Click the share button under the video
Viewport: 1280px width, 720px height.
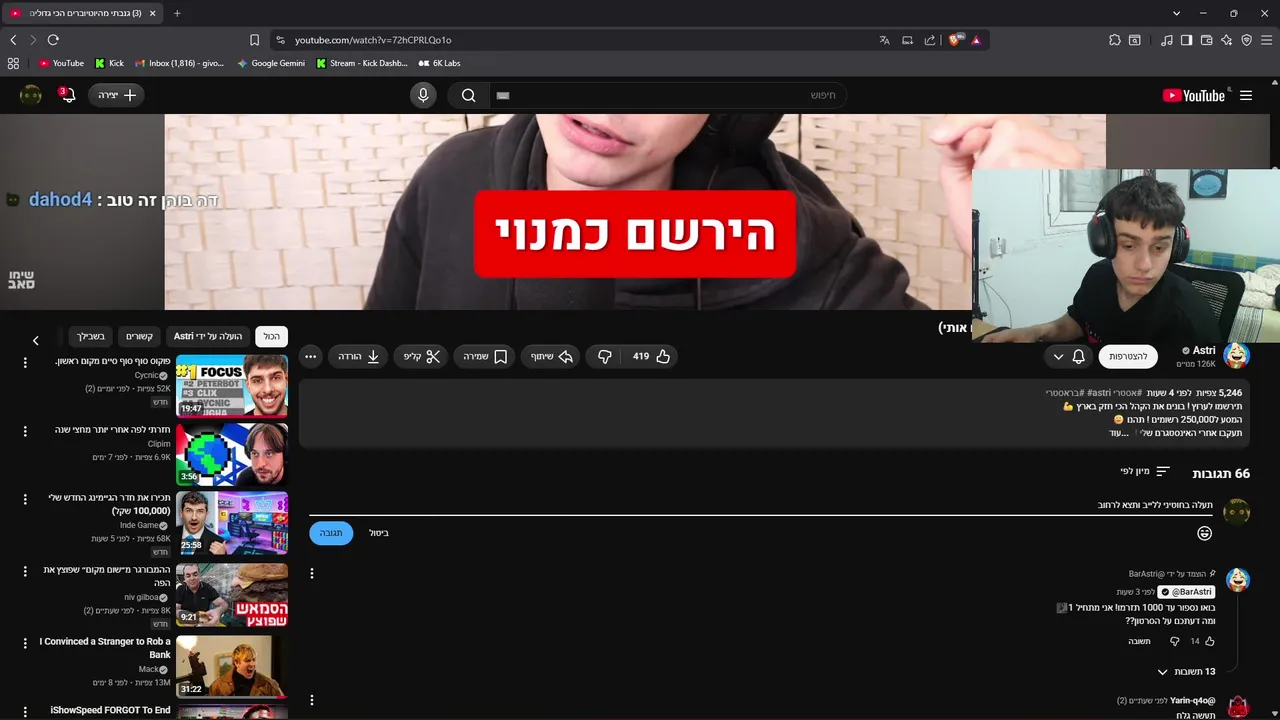[551, 356]
